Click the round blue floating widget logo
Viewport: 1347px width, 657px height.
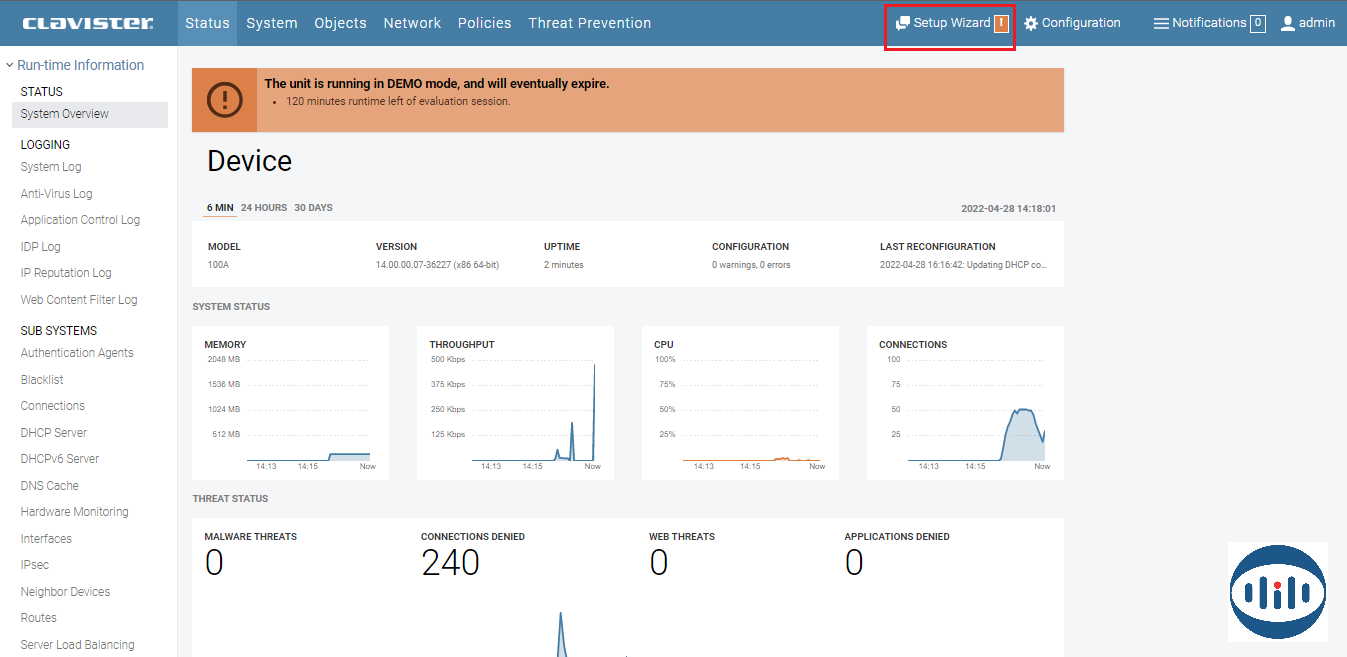[x=1277, y=592]
